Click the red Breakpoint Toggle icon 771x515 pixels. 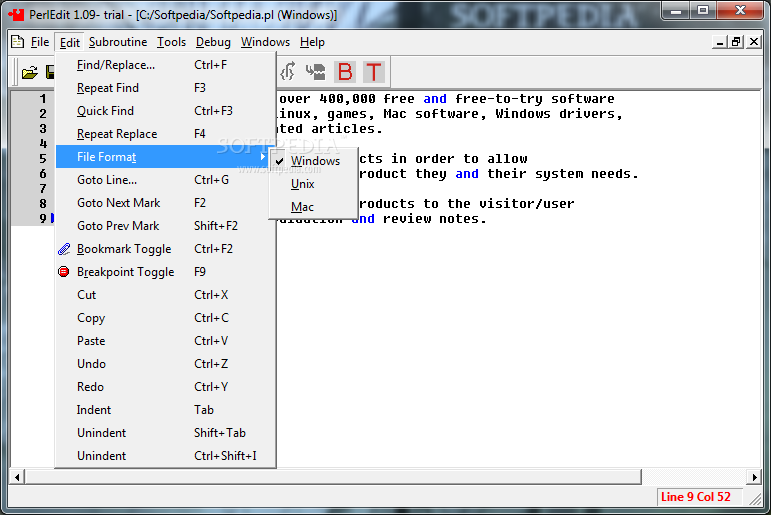tap(64, 272)
